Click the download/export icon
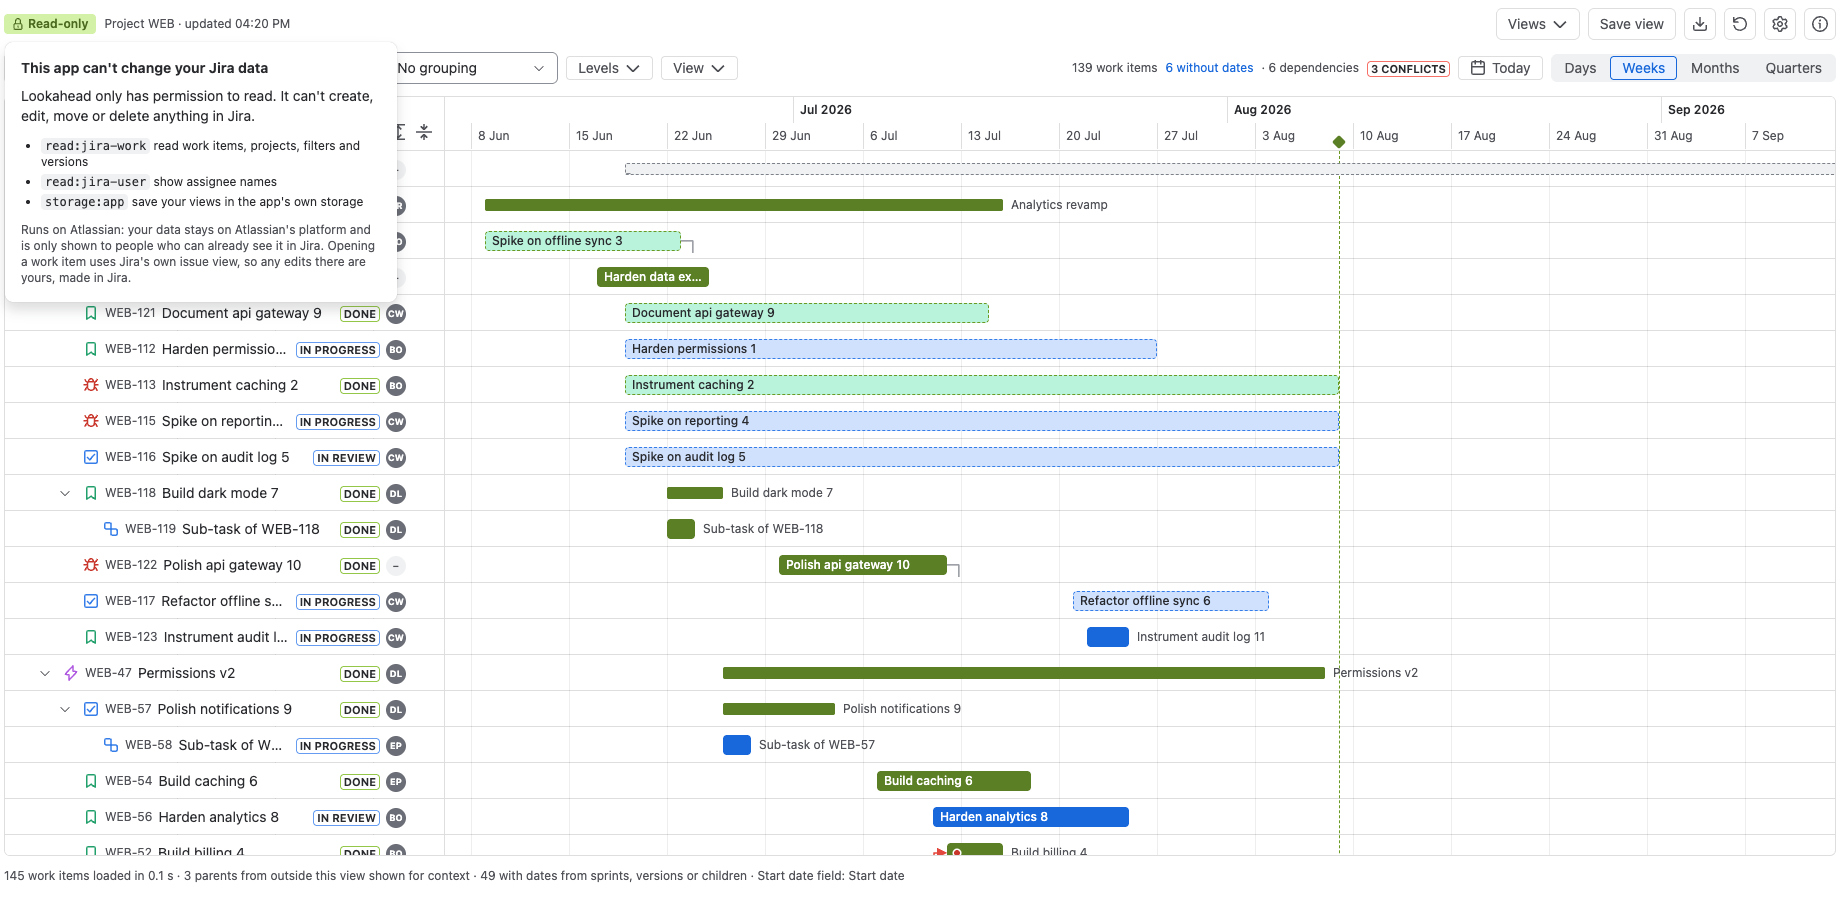 [x=1700, y=24]
